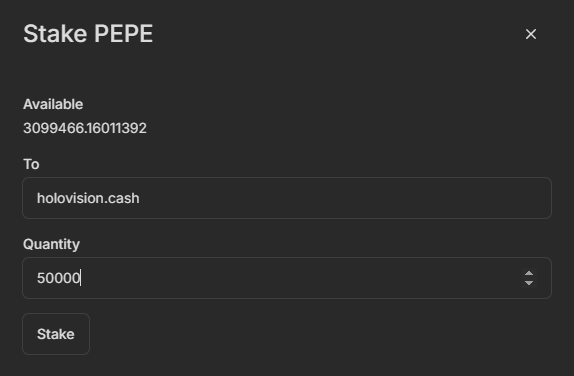Select the quantity spinner control
574x376 pixels.
[x=529, y=278]
